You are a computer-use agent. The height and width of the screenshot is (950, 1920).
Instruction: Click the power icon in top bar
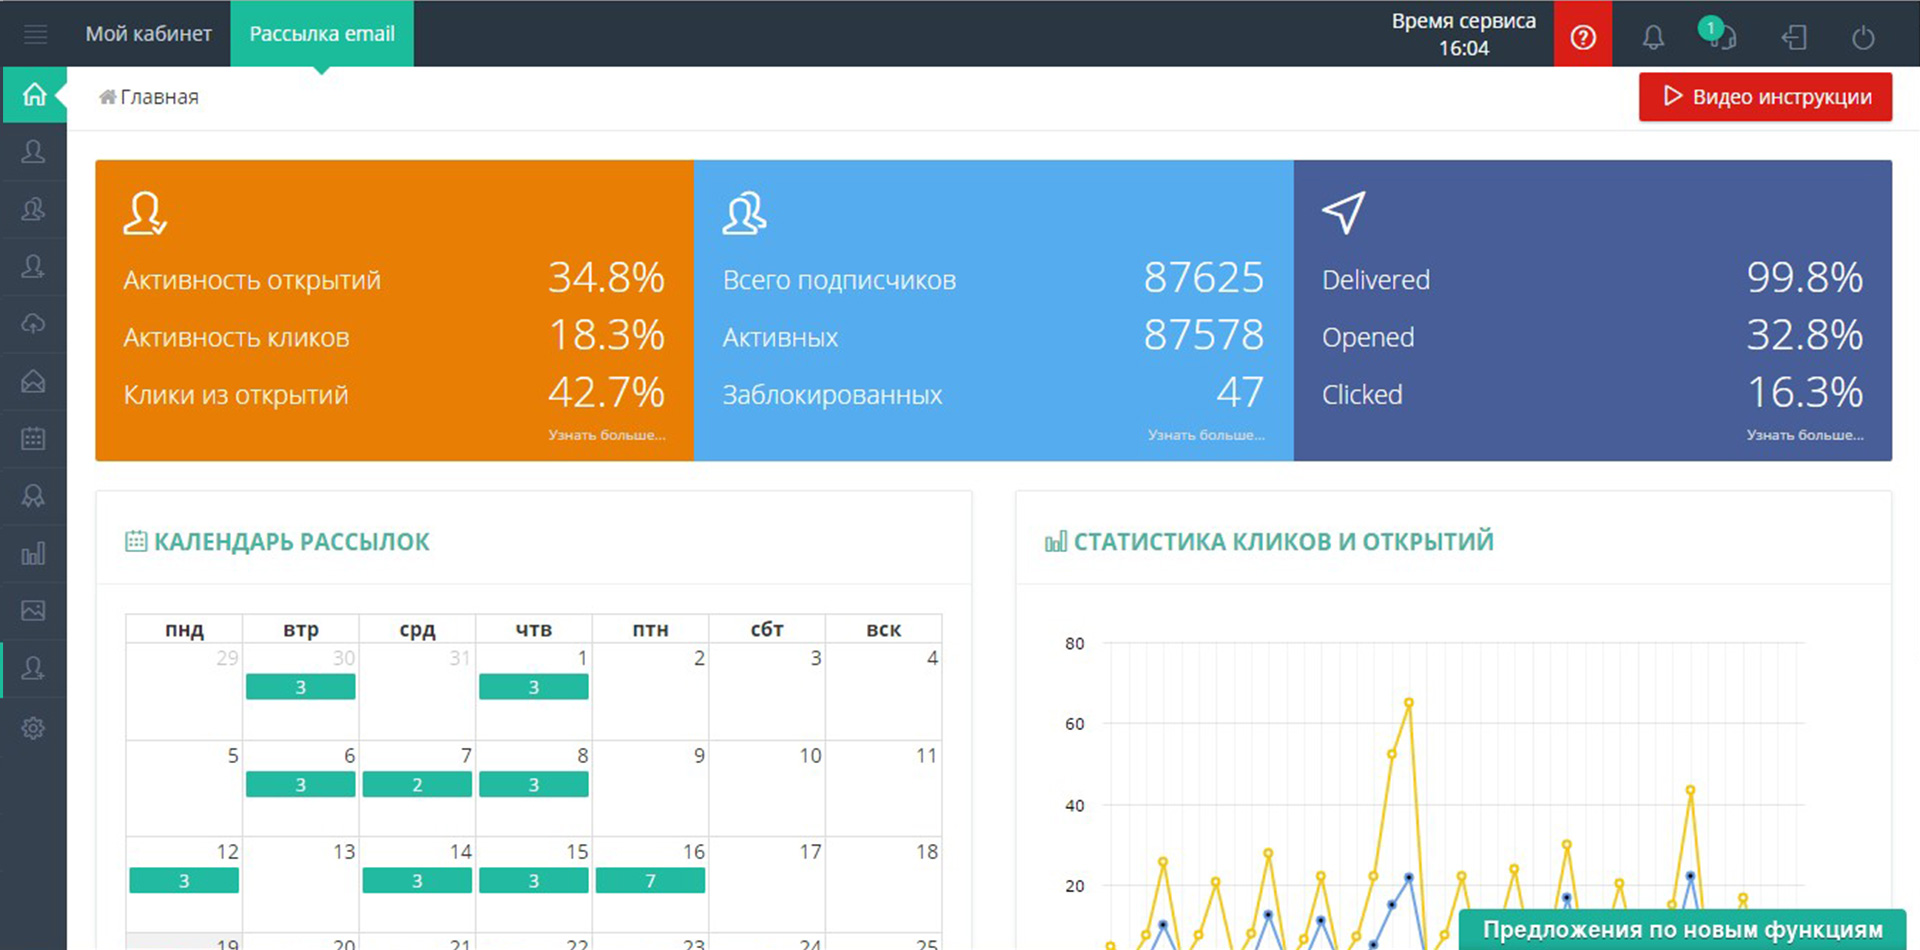1862,38
